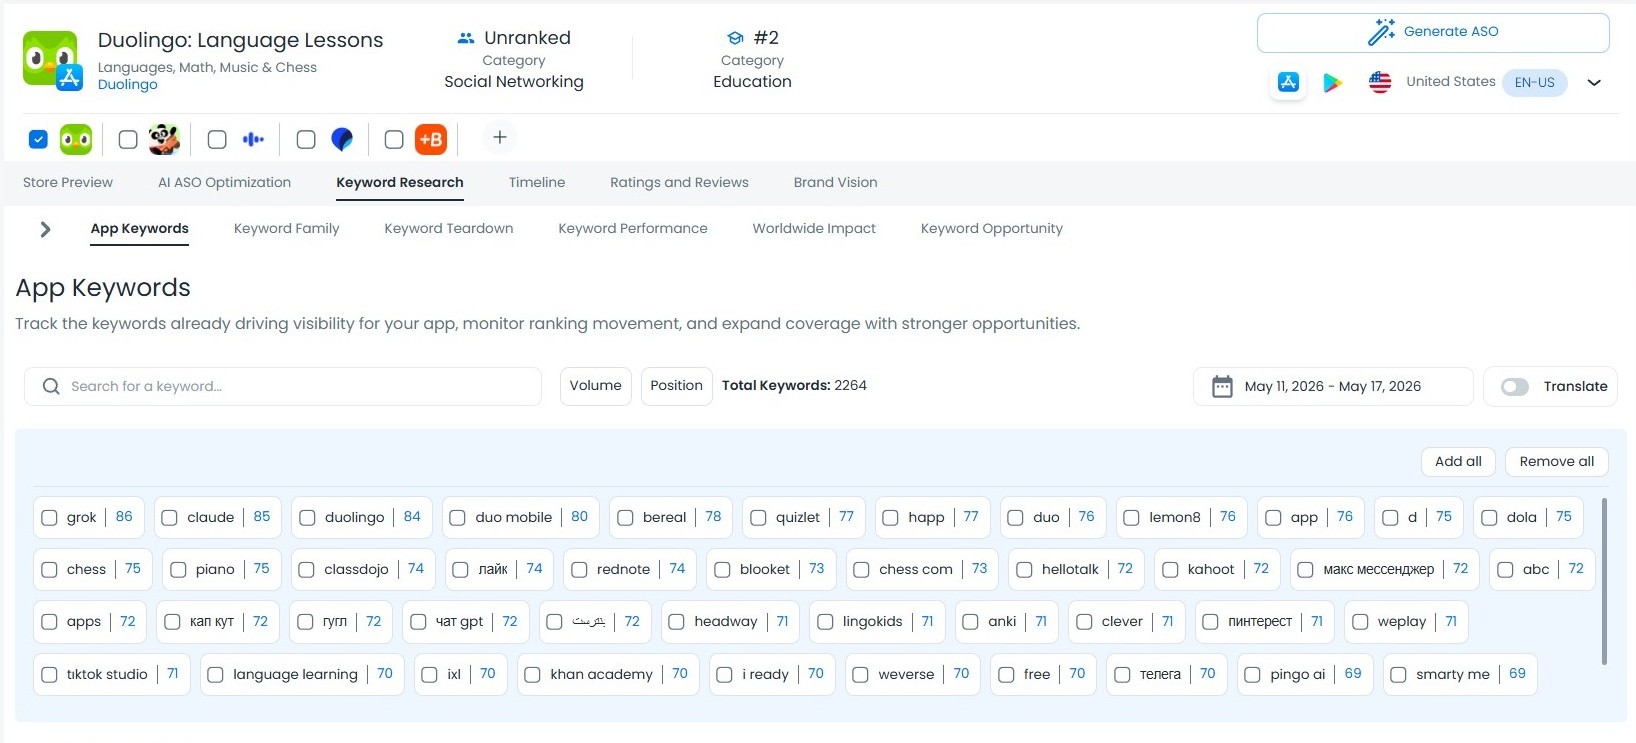1636x743 pixels.
Task: Click the EN-US language badge
Action: [x=1535, y=82]
